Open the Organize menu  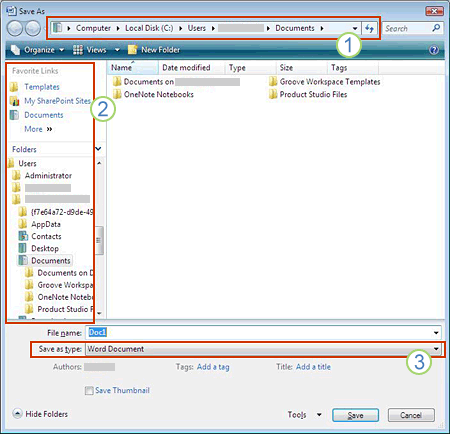point(37,50)
